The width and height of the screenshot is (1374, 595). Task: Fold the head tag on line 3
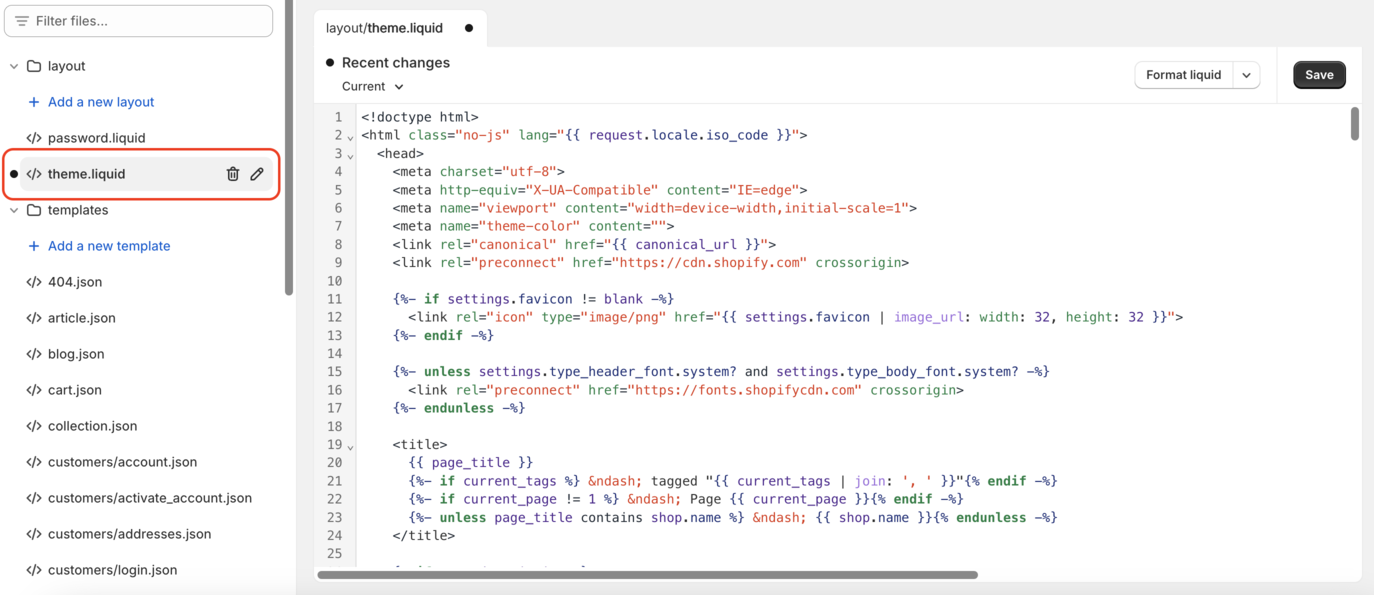tap(350, 155)
